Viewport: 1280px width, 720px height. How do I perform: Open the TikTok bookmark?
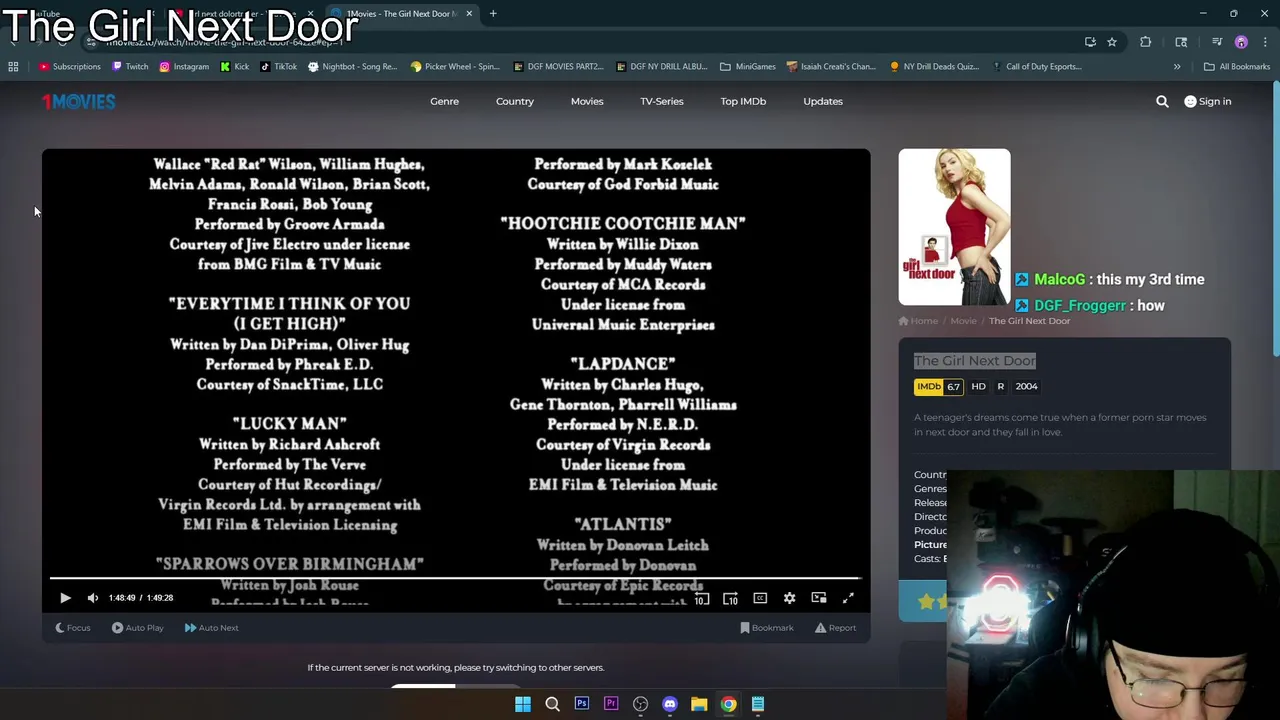pos(279,67)
